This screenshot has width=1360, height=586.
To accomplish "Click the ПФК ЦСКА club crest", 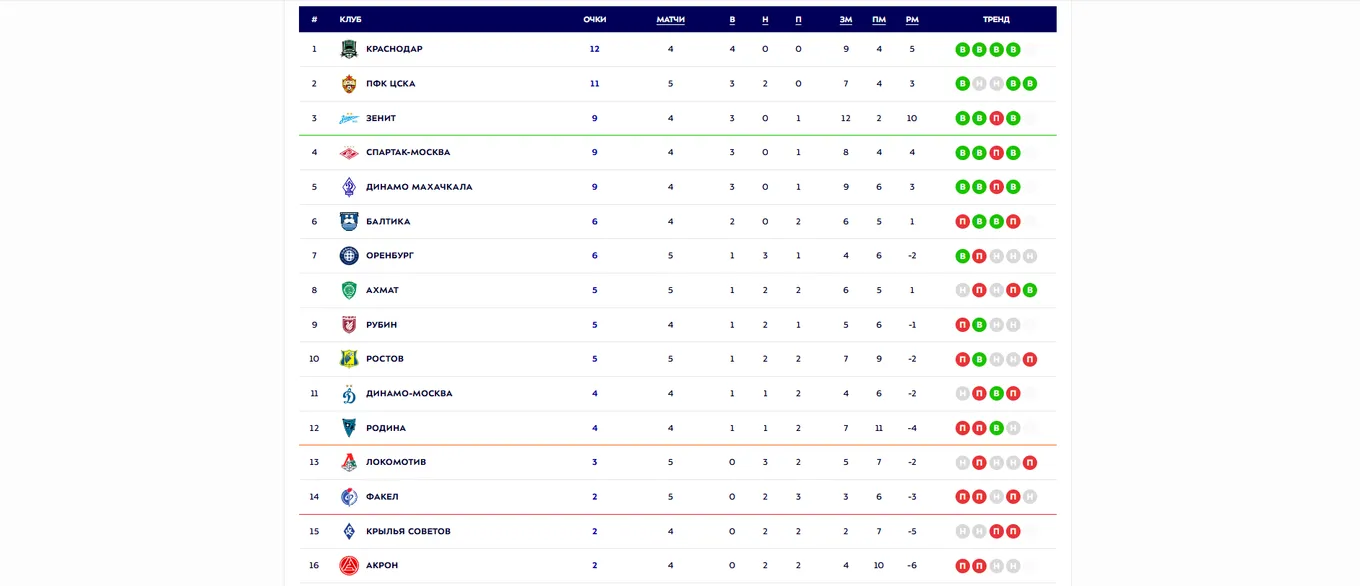I will (x=349, y=84).
